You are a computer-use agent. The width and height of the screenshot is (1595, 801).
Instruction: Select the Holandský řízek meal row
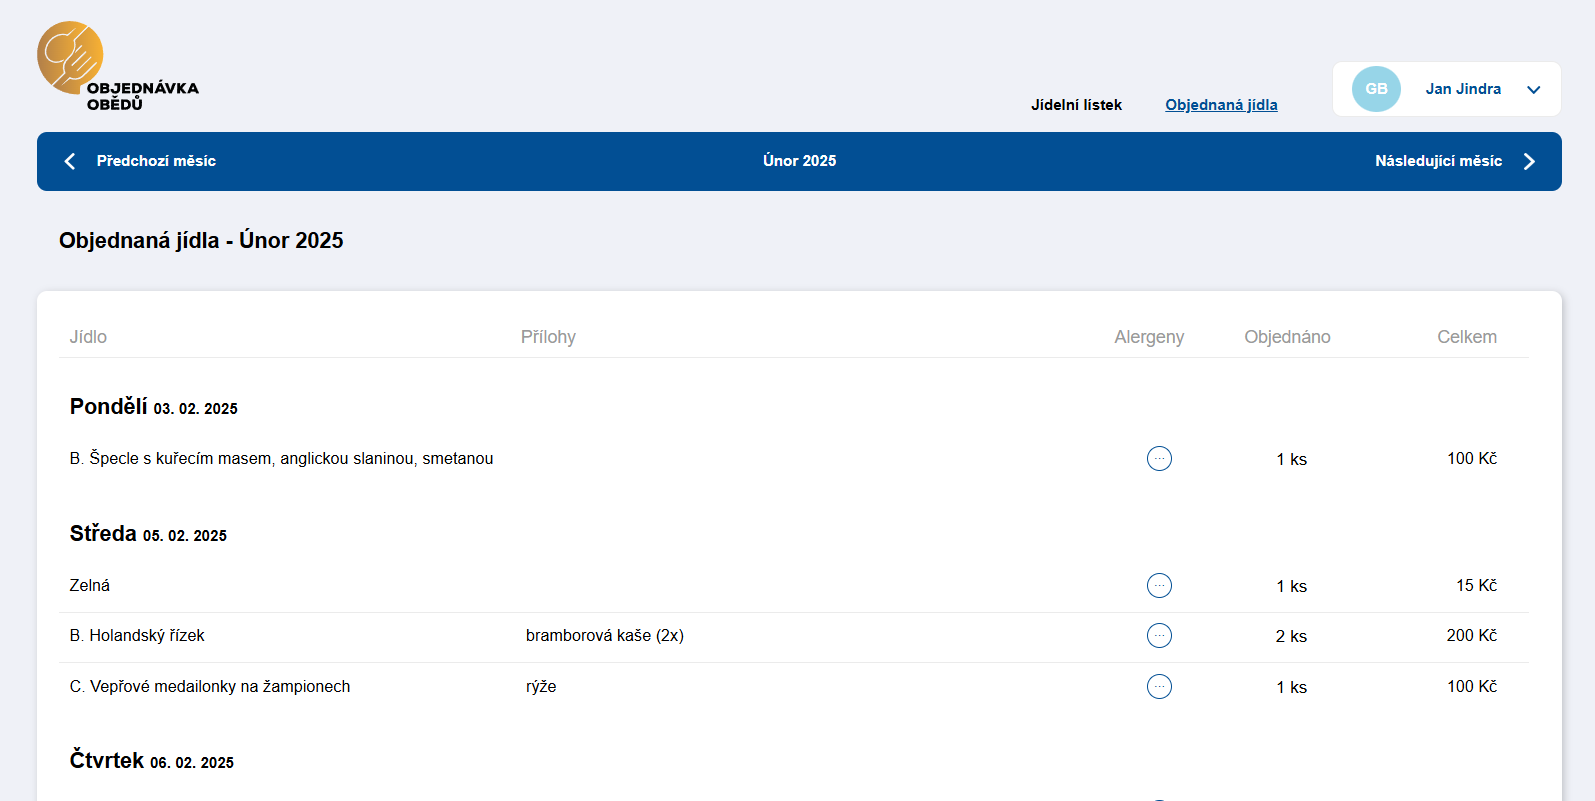pyautogui.click(x=147, y=636)
